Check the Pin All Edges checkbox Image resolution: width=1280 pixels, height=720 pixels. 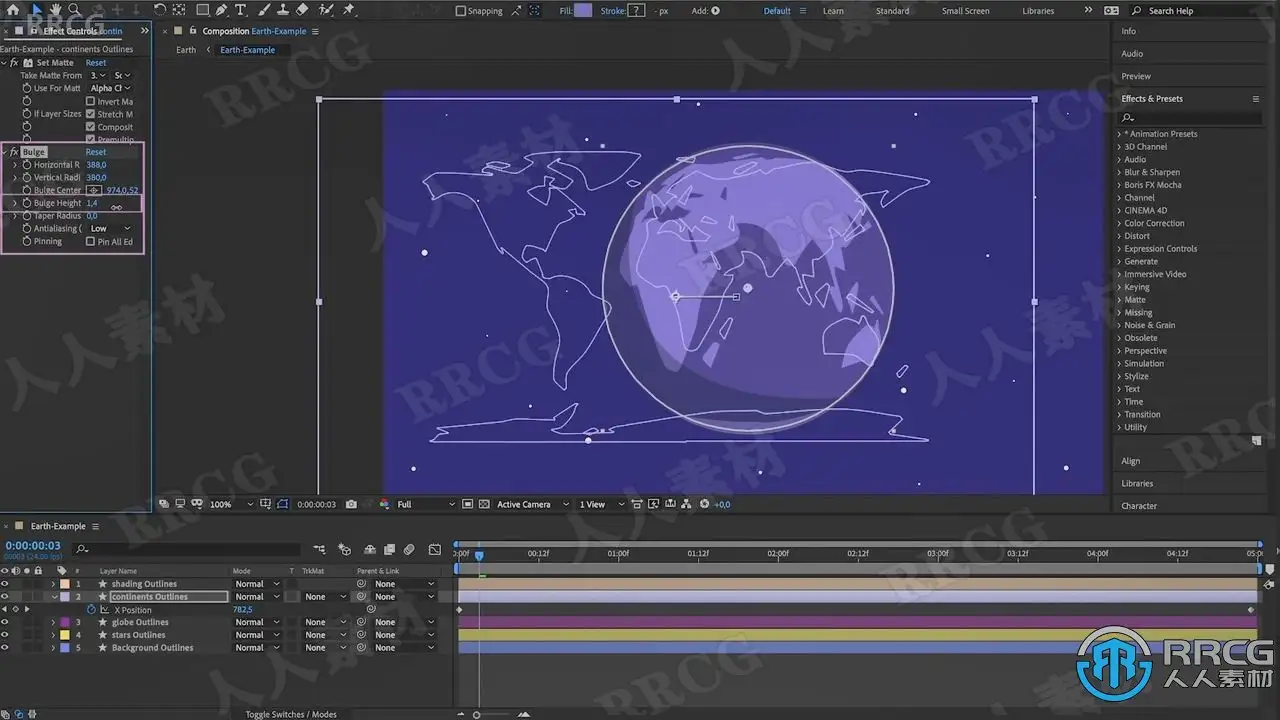[91, 241]
